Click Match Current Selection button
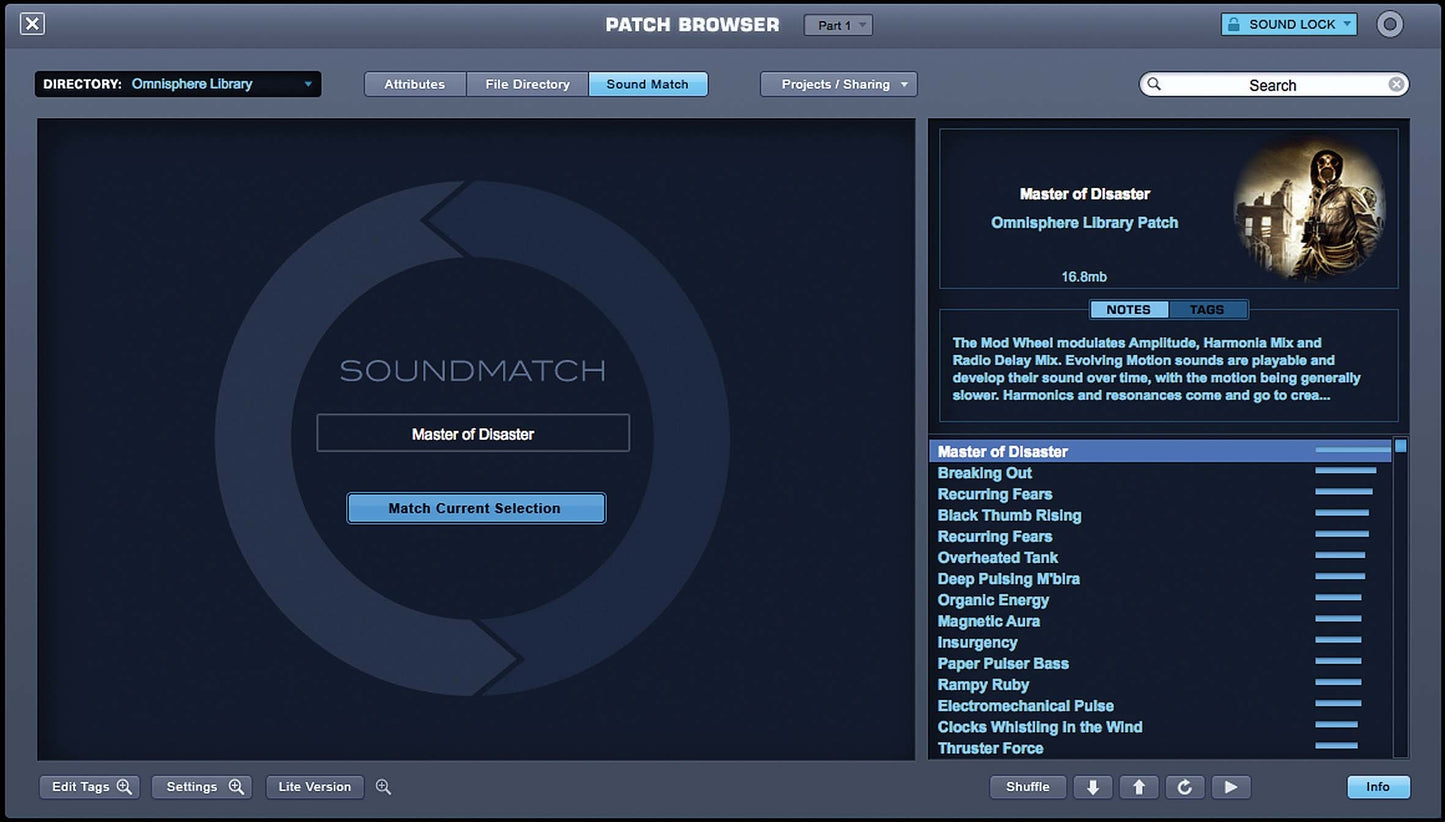 [475, 508]
